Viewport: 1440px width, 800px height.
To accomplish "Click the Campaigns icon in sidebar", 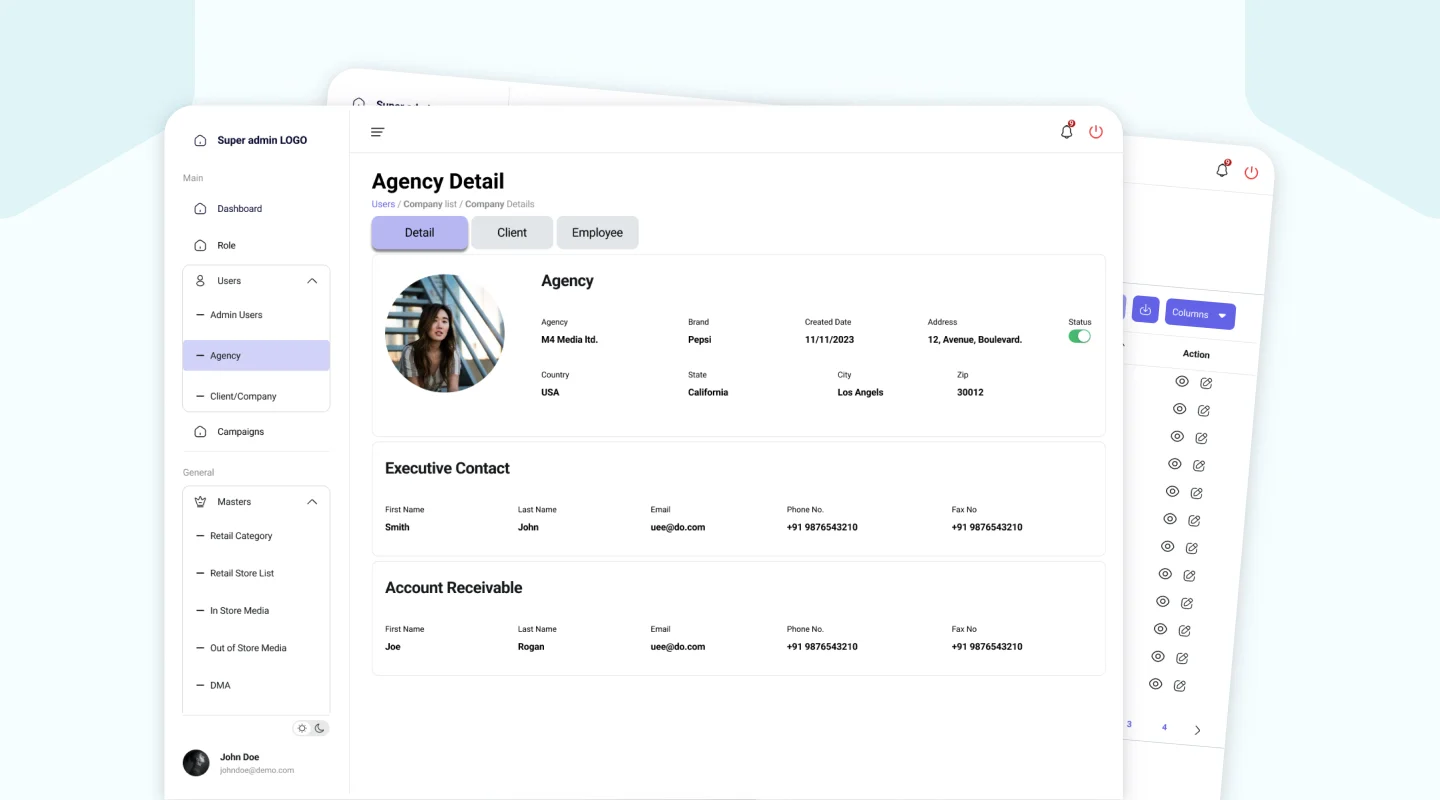I will pos(200,432).
